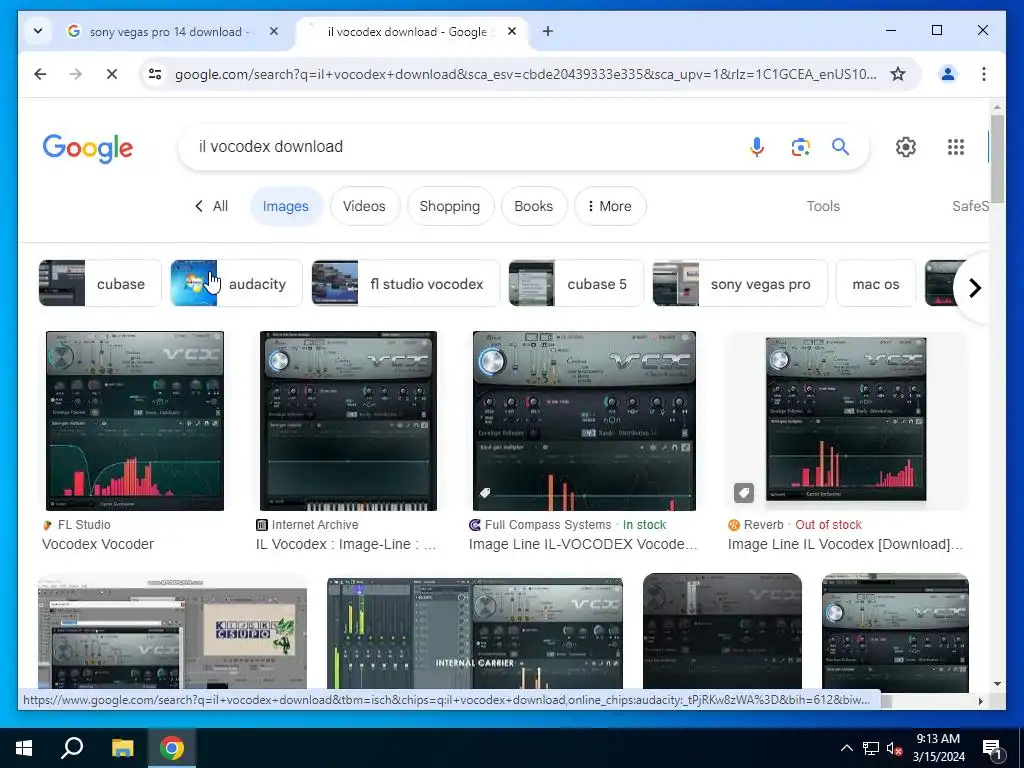
Task: Open the tab search dropdown
Action: 38,31
